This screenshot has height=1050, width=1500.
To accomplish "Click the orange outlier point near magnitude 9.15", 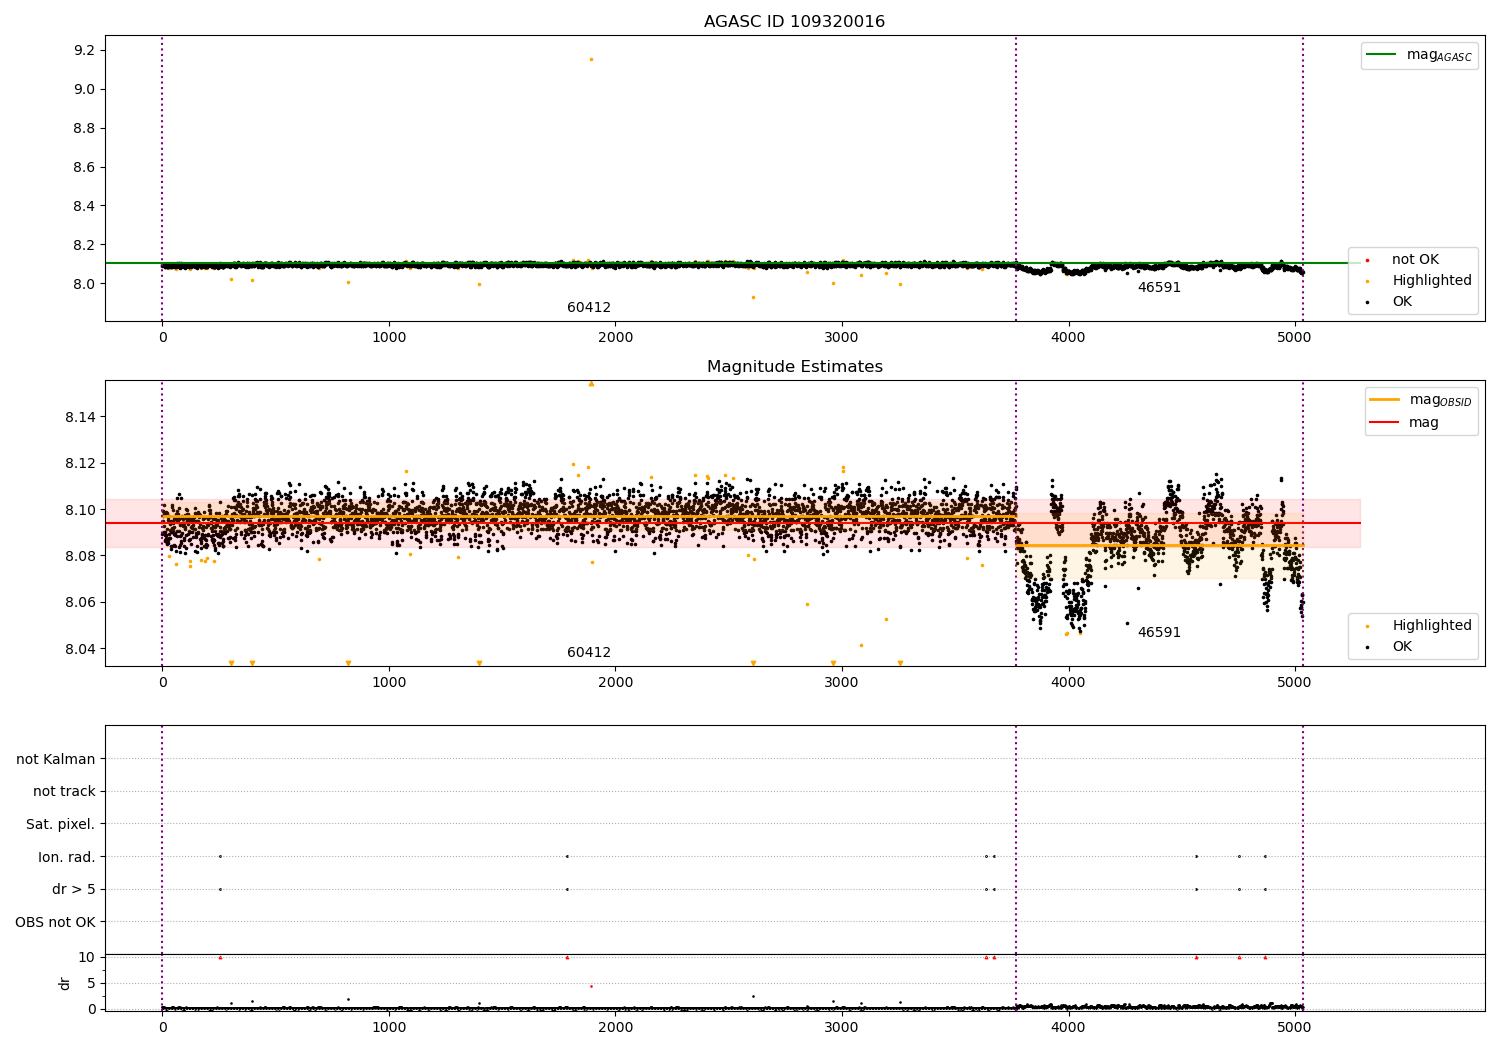I will (591, 59).
